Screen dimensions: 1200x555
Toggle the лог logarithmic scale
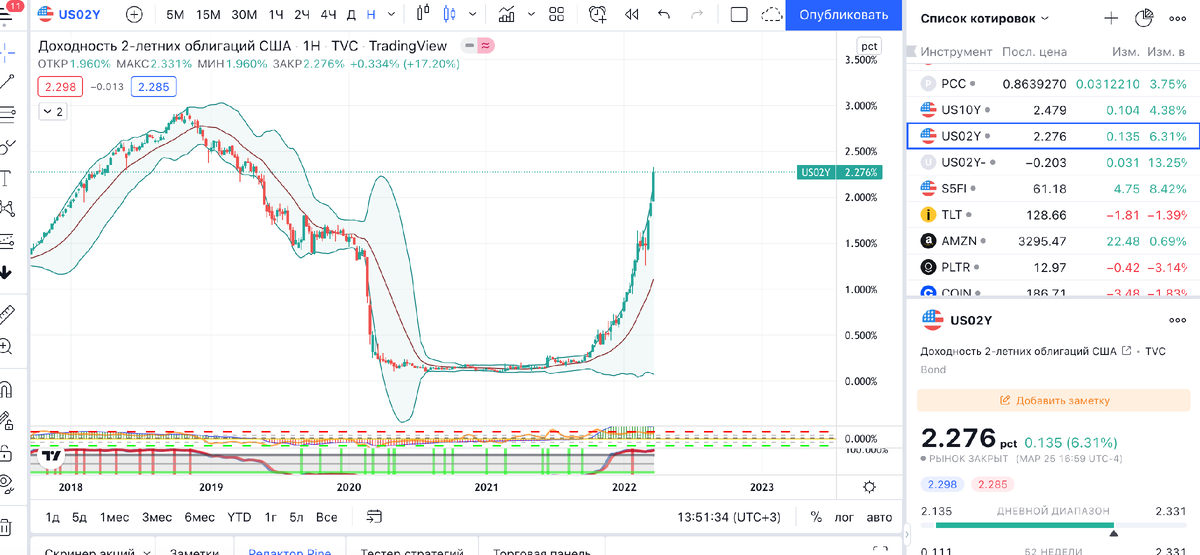point(845,517)
